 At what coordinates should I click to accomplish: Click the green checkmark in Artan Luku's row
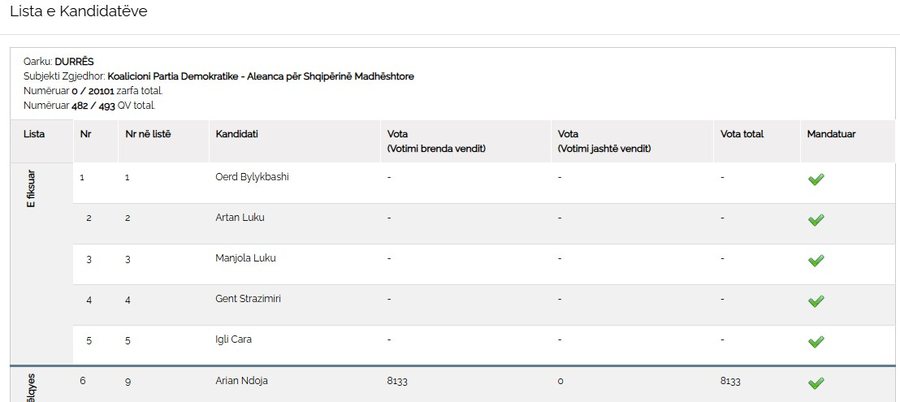click(x=816, y=220)
